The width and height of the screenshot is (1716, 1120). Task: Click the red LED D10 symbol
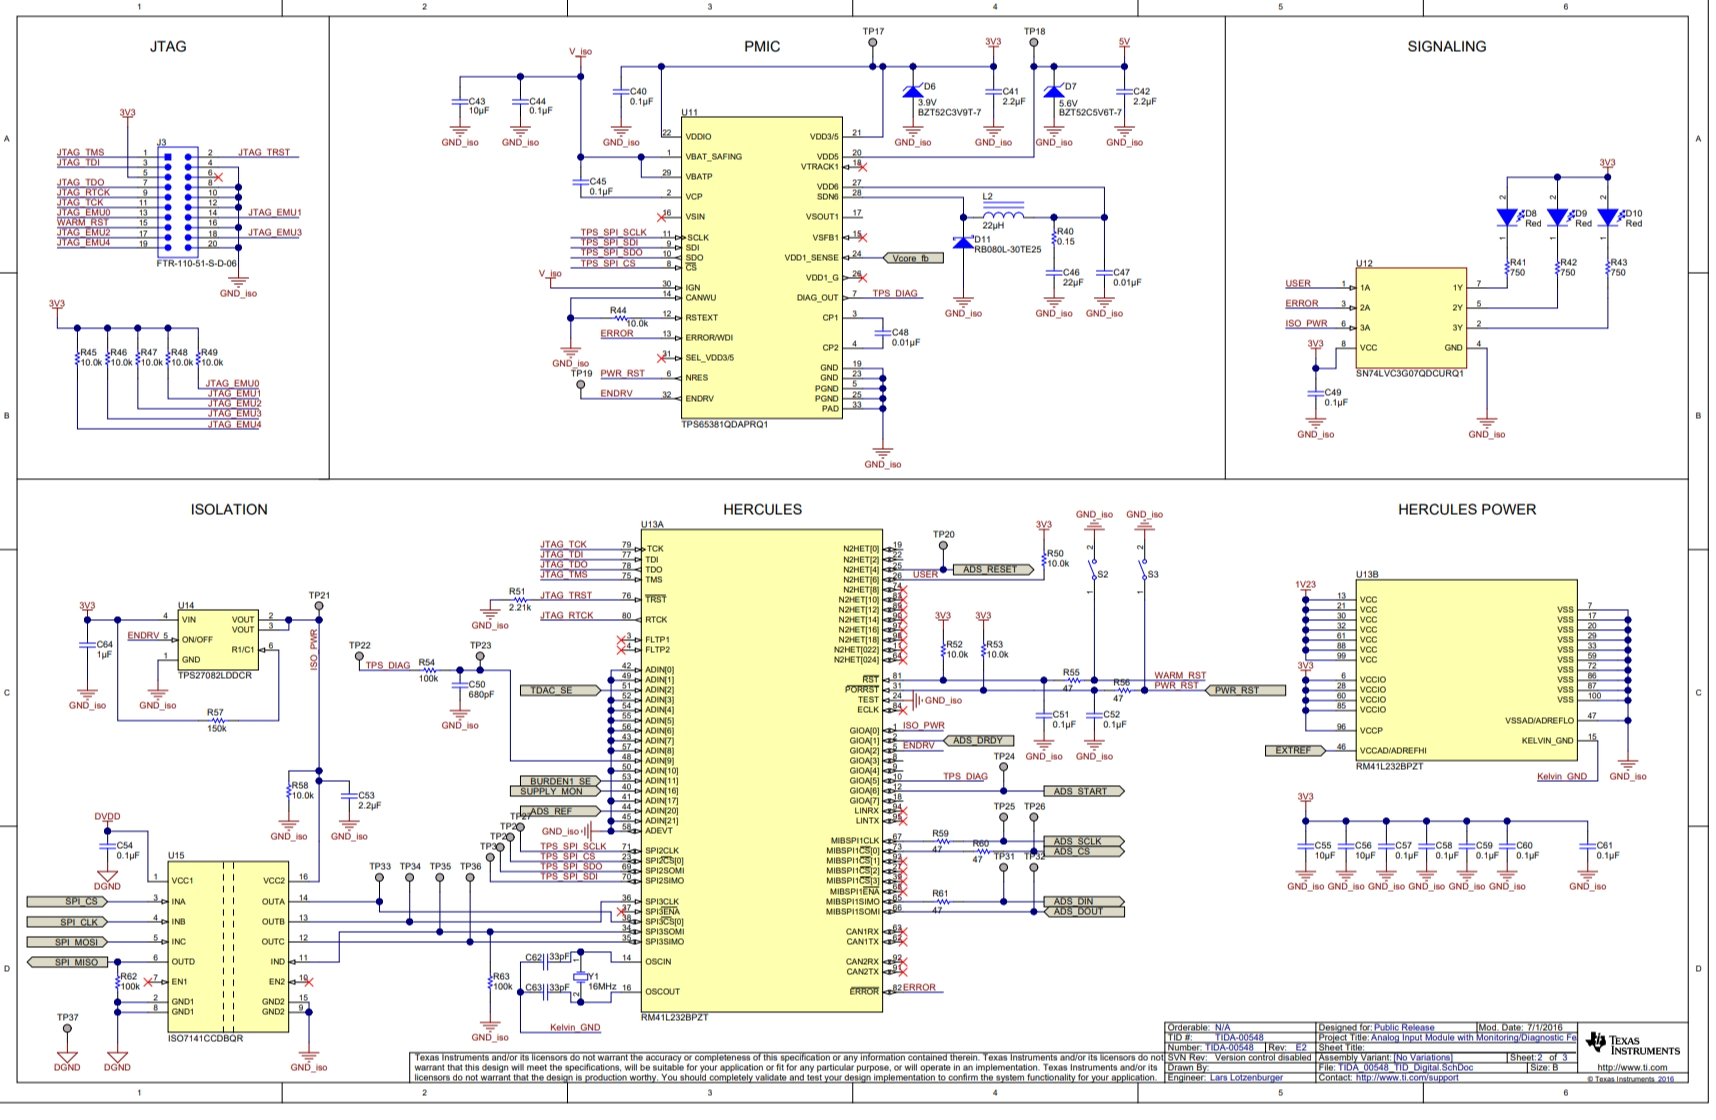click(1607, 217)
